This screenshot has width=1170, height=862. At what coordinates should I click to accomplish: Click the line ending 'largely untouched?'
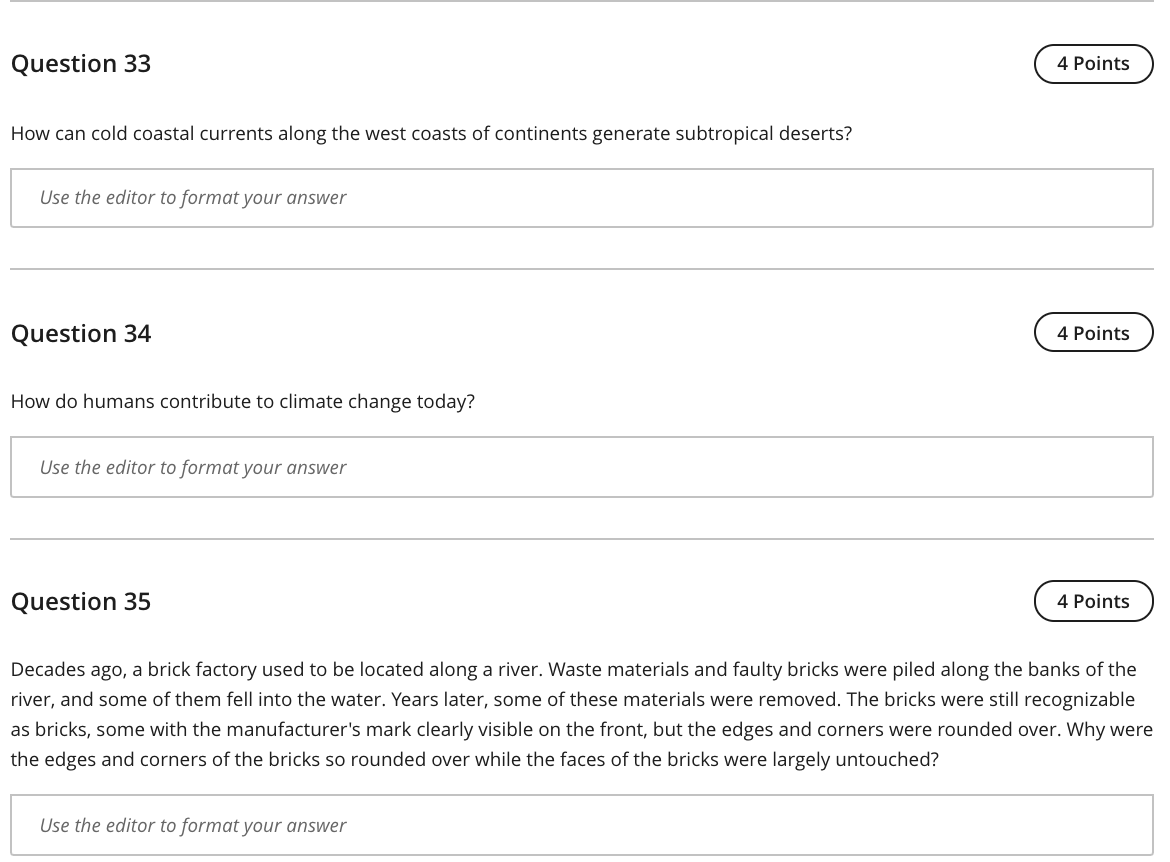[x=474, y=759]
